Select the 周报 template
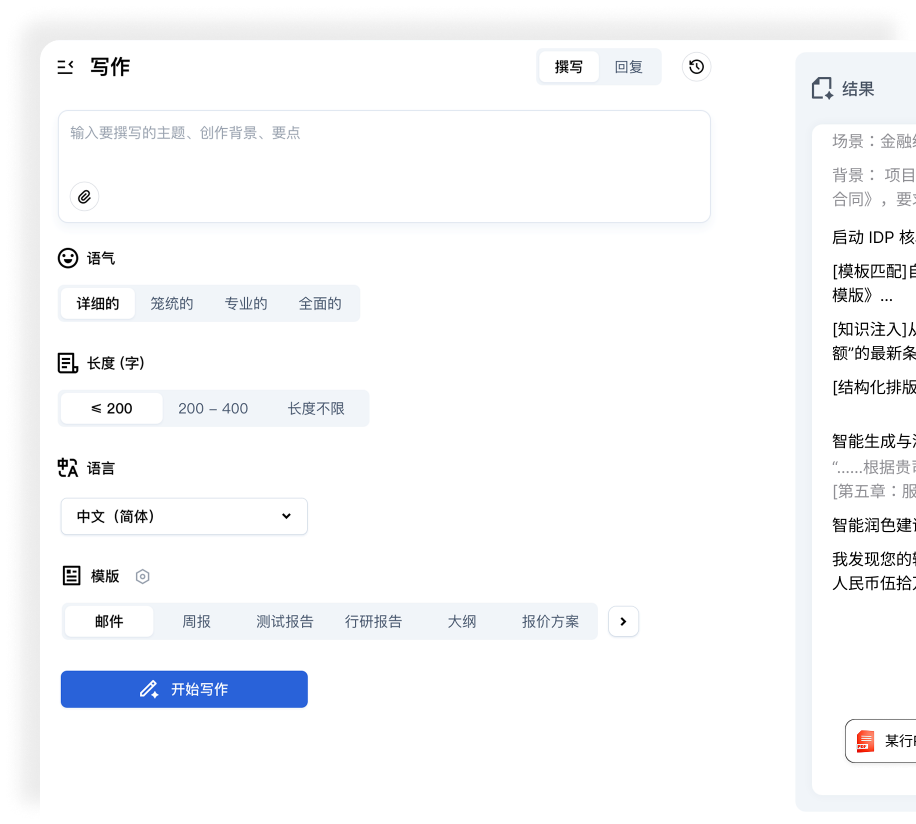 point(196,621)
